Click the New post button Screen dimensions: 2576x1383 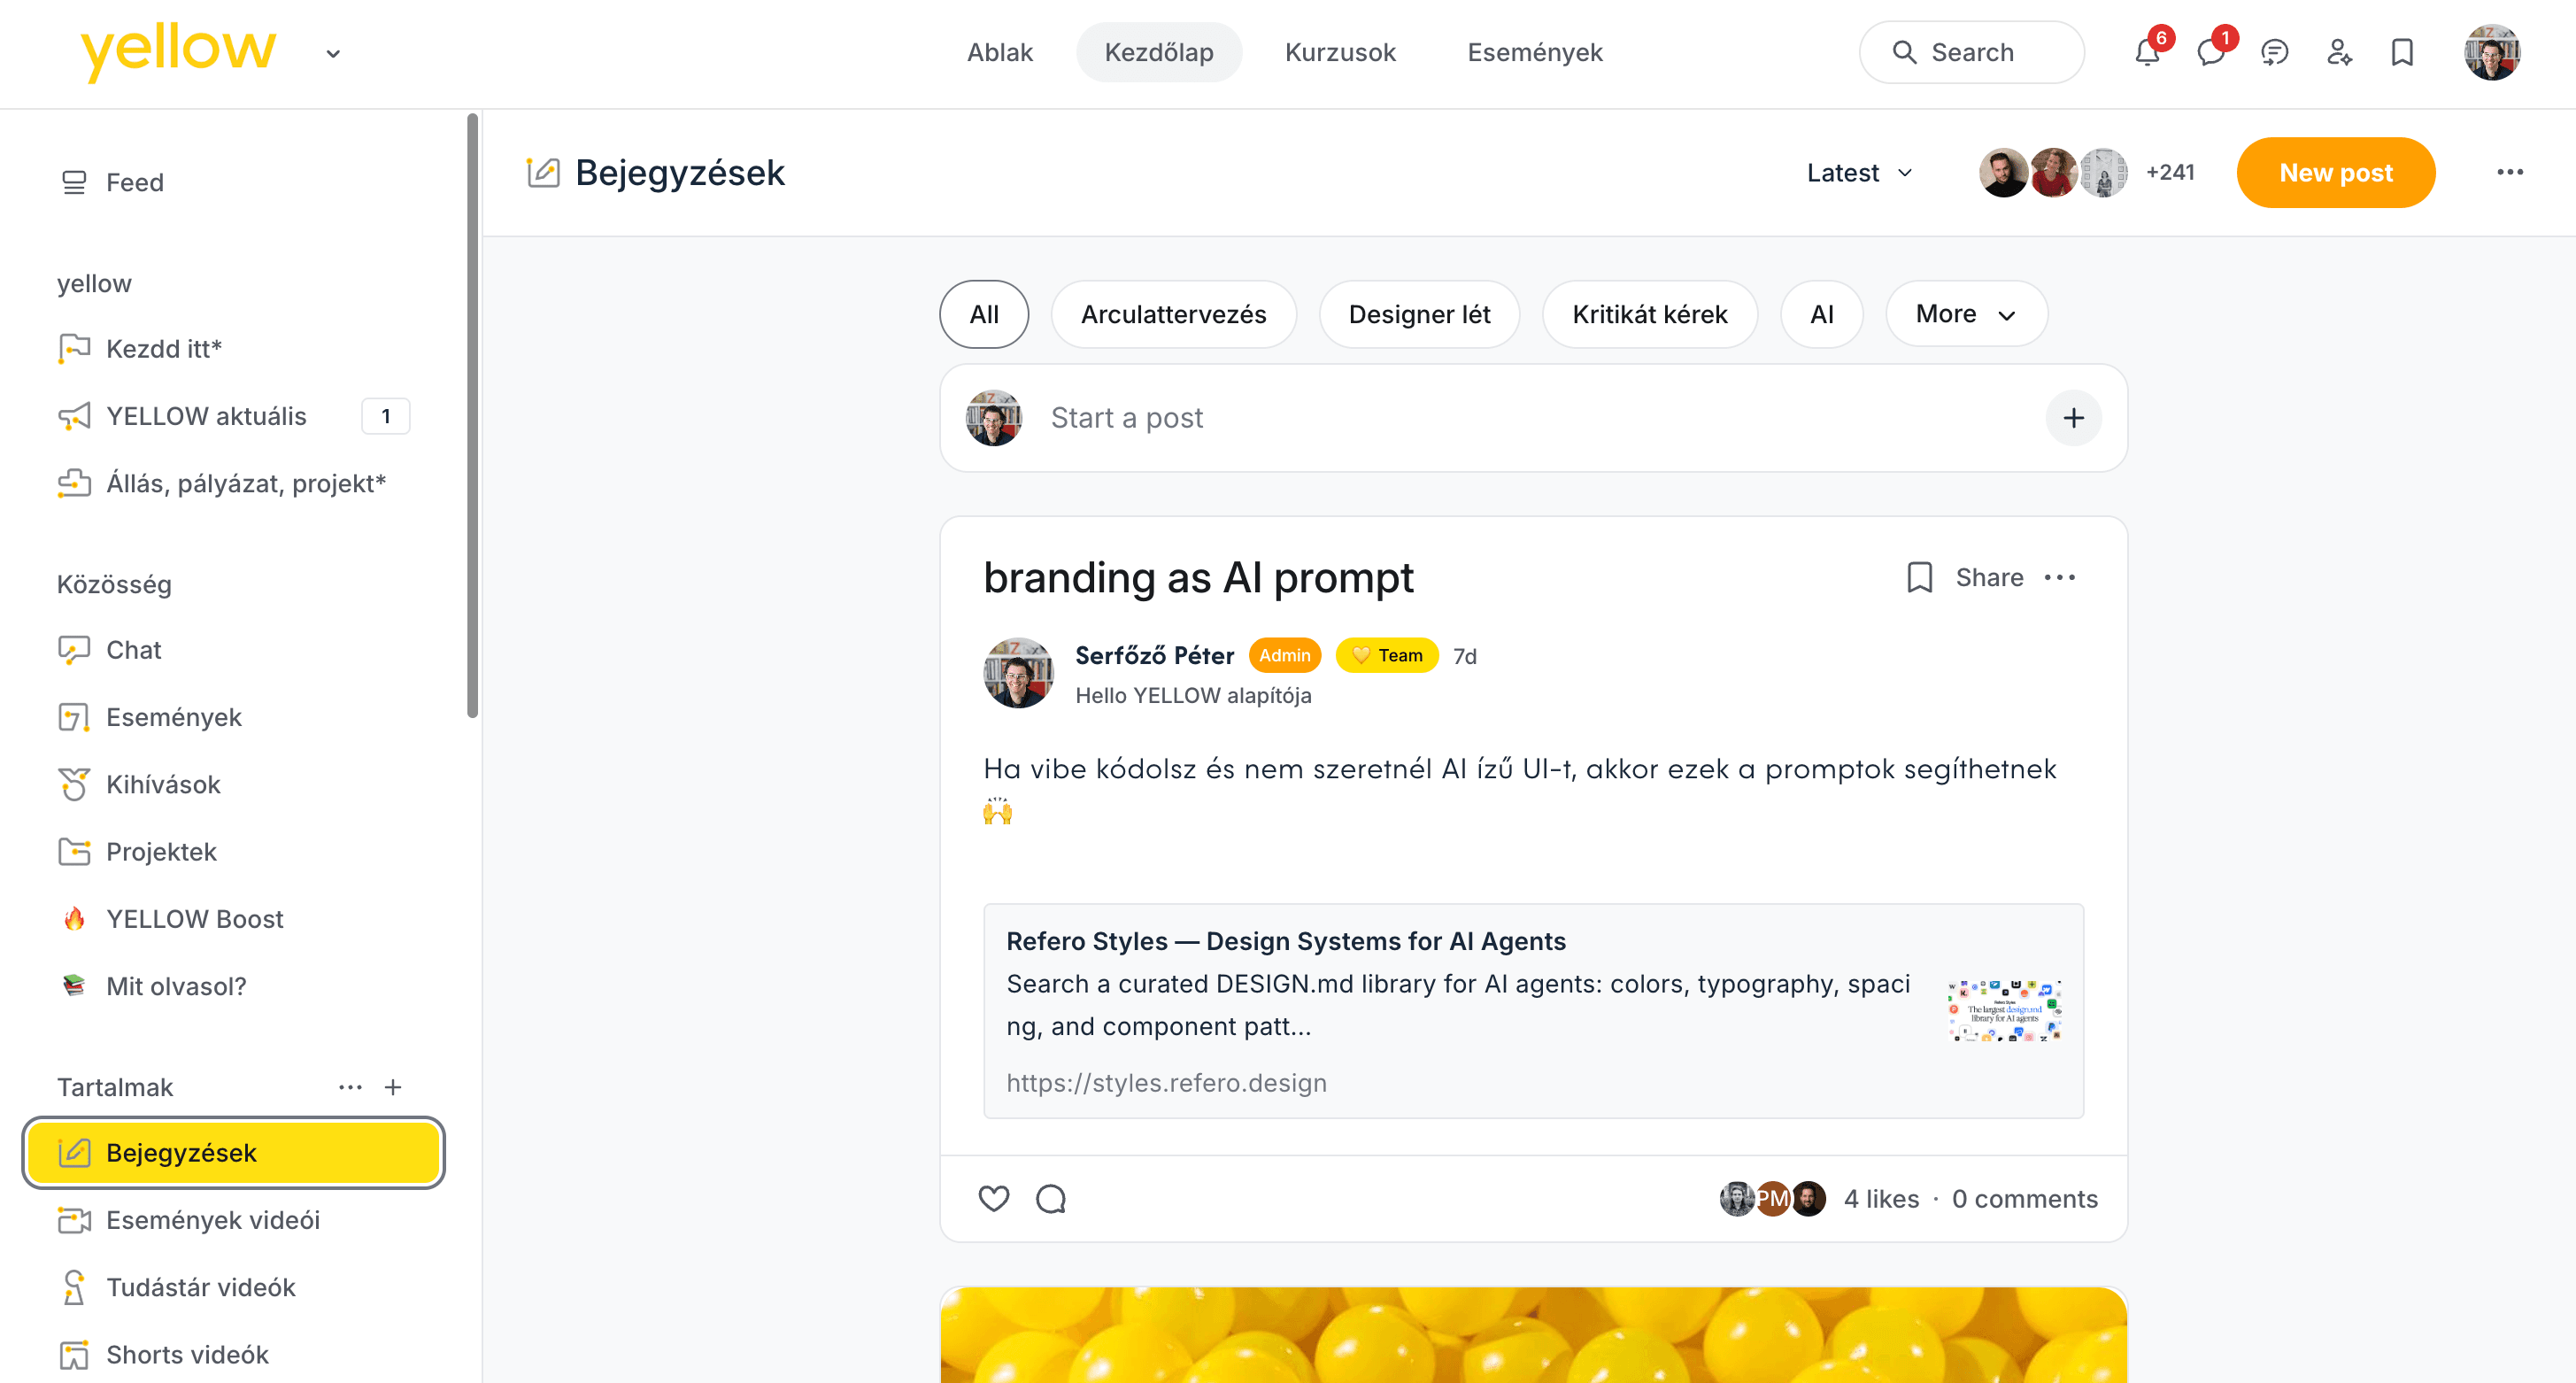click(x=2335, y=172)
